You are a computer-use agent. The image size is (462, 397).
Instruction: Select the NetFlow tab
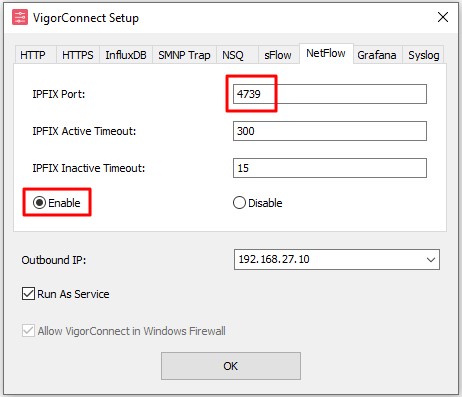[326, 53]
